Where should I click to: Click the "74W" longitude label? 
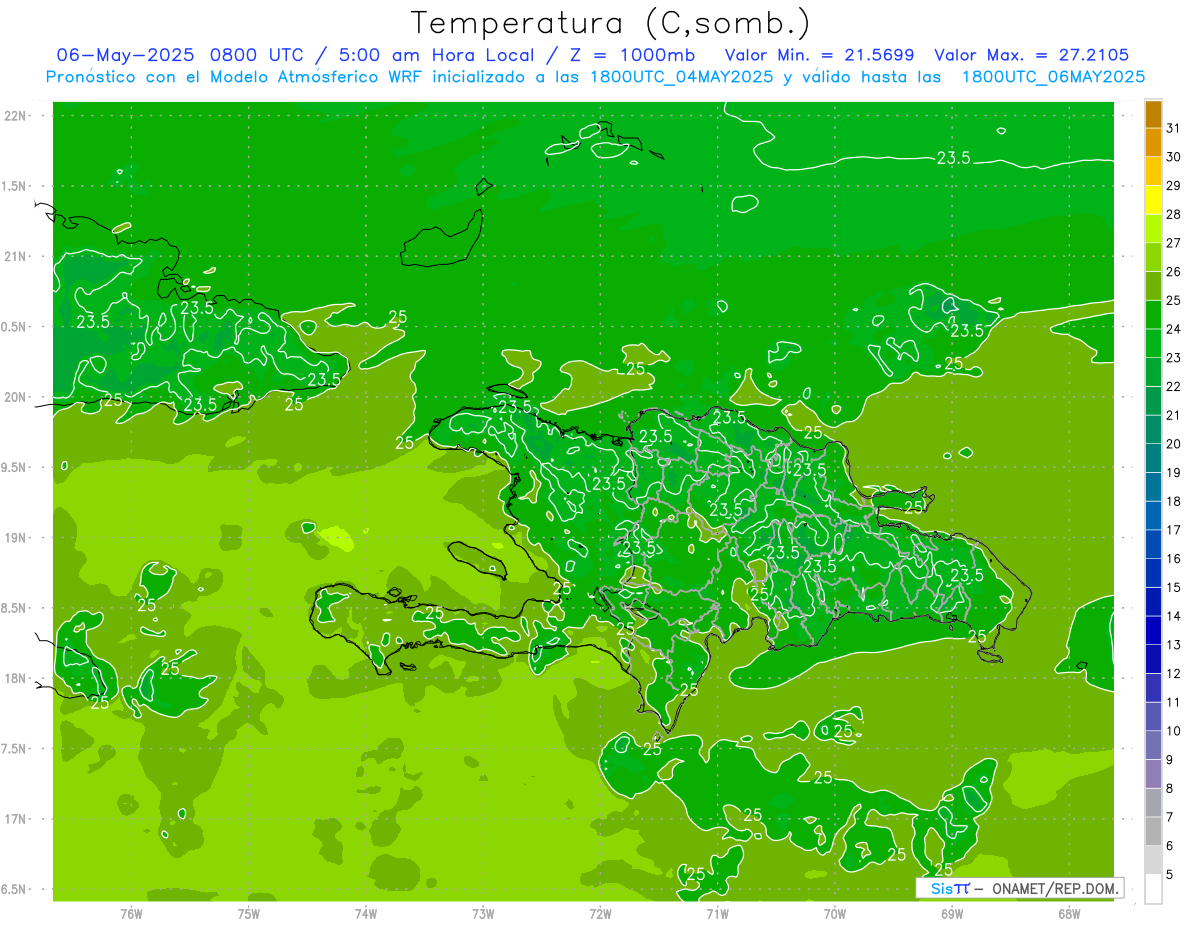pyautogui.click(x=366, y=914)
